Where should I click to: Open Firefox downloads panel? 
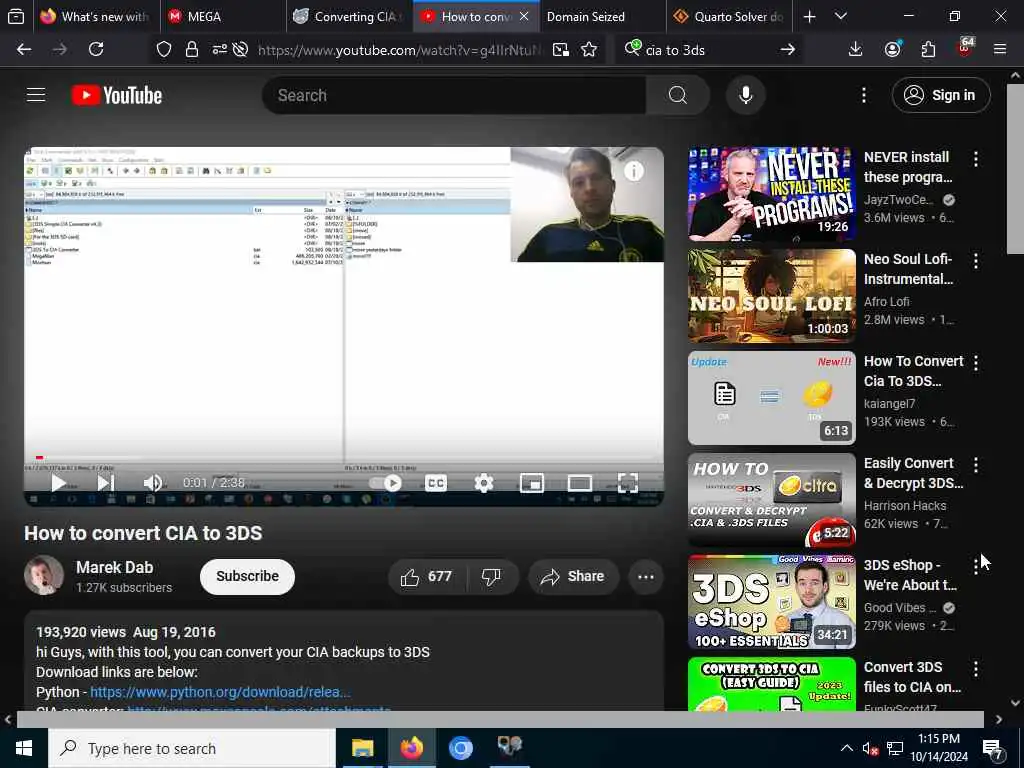click(855, 50)
